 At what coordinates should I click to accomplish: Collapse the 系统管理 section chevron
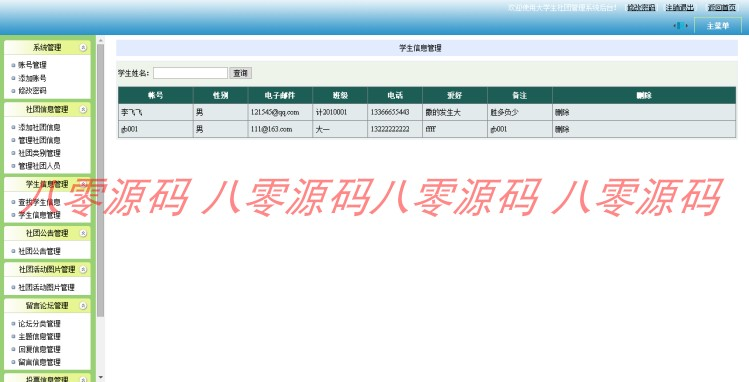(x=84, y=48)
